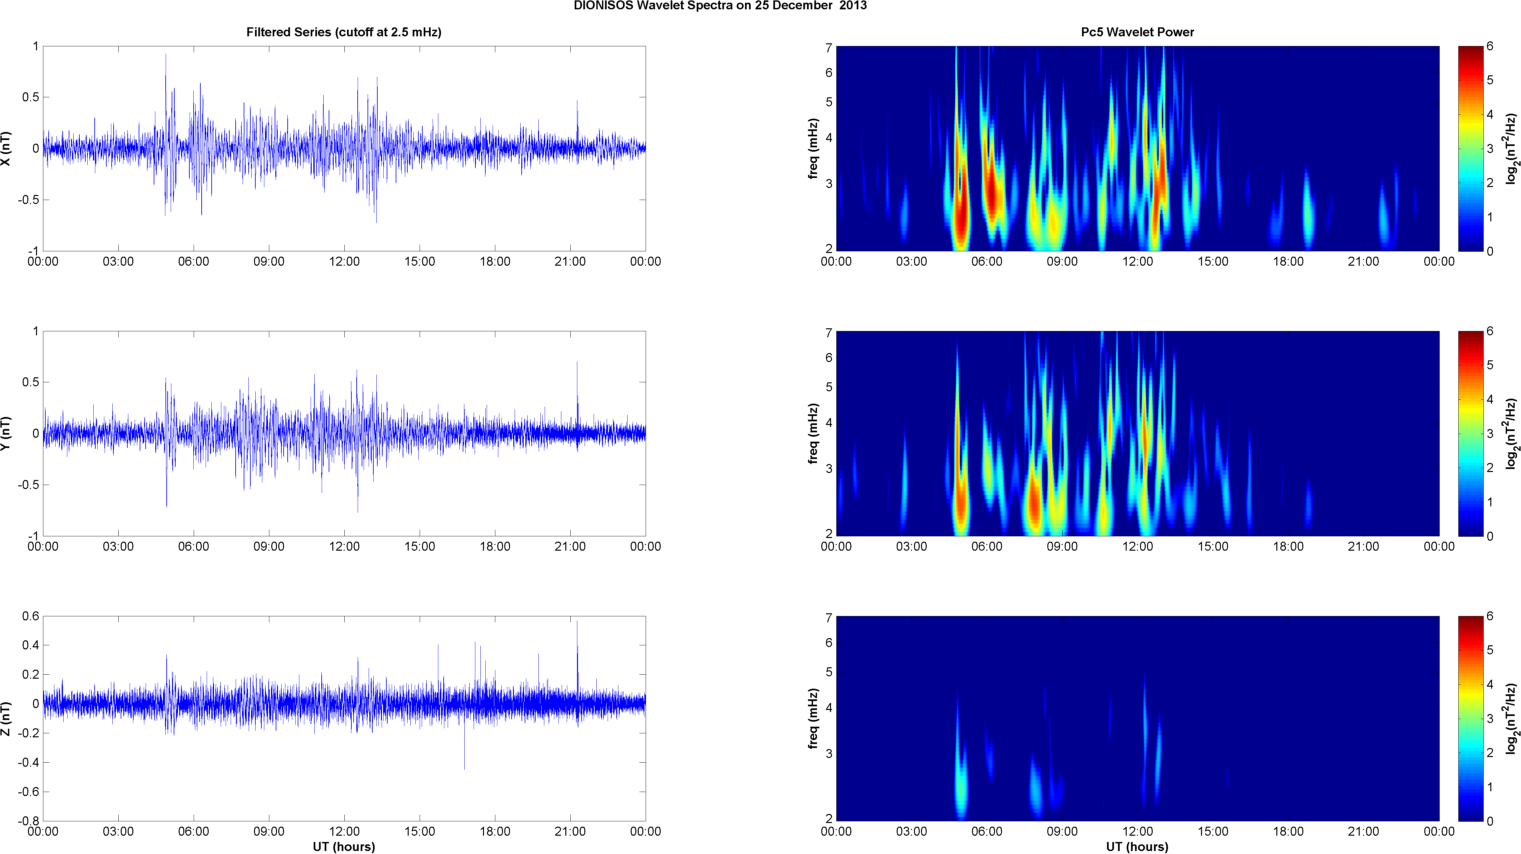
Task: Click the 'Filtered Series (cutoff at 2.5 mHz)' heading
Action: [x=344, y=32]
